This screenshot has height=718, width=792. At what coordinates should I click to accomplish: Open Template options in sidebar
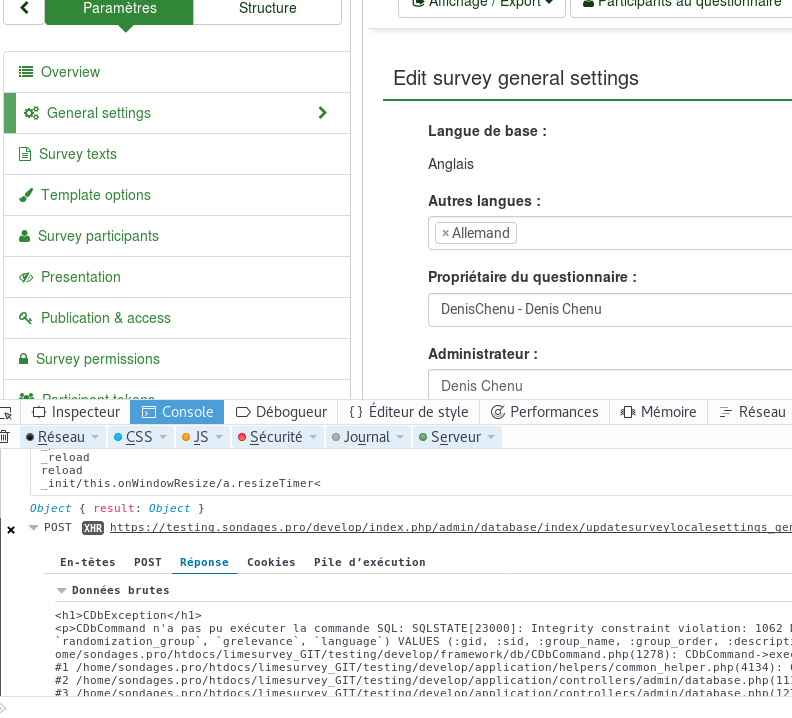(95, 195)
